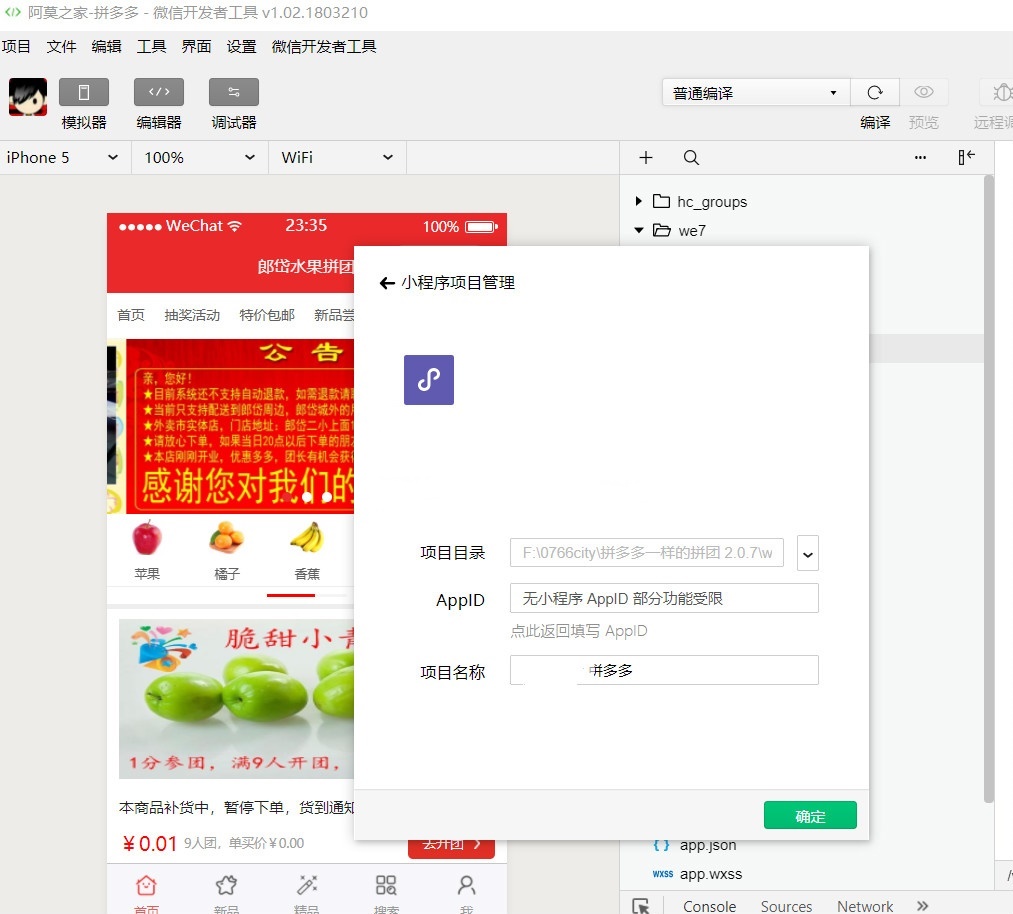The width and height of the screenshot is (1013, 914).
Task: Click the plus icon to add file
Action: (645, 158)
